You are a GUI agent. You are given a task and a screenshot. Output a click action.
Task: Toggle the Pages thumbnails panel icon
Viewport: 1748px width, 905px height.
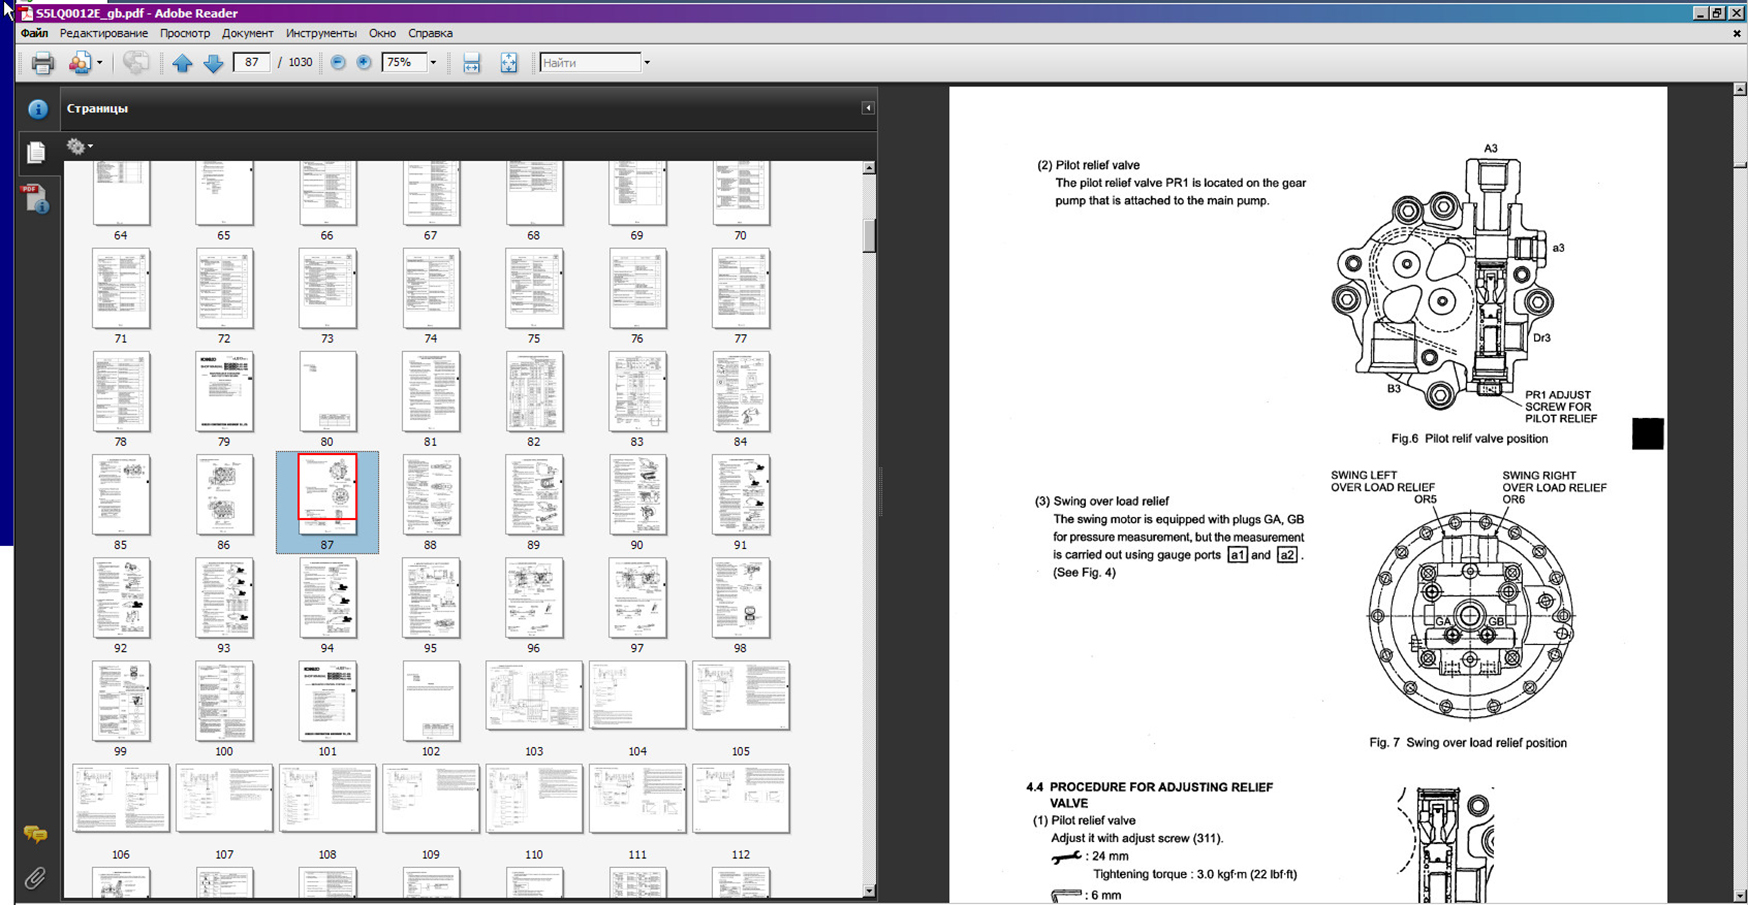36,152
